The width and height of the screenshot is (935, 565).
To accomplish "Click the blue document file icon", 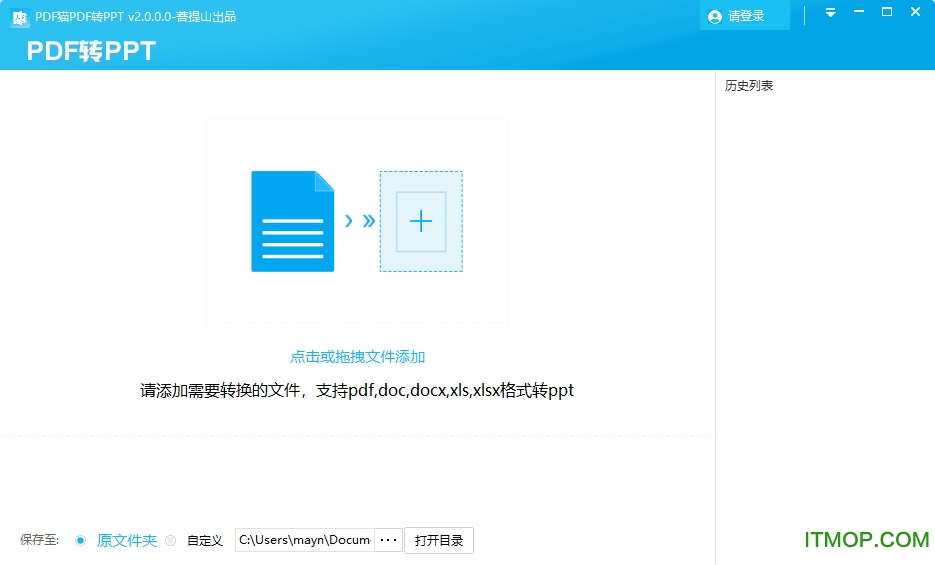I will click(x=292, y=221).
